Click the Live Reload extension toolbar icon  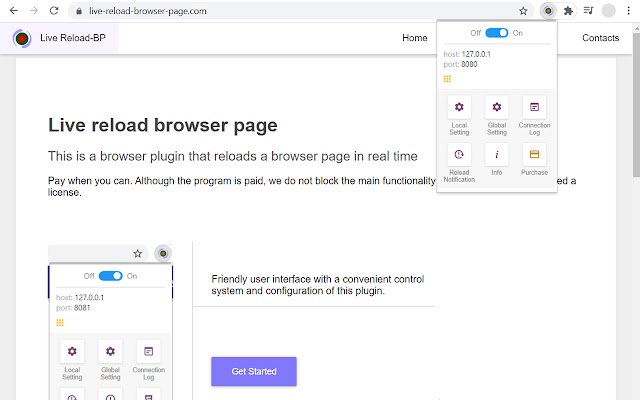[x=548, y=11]
